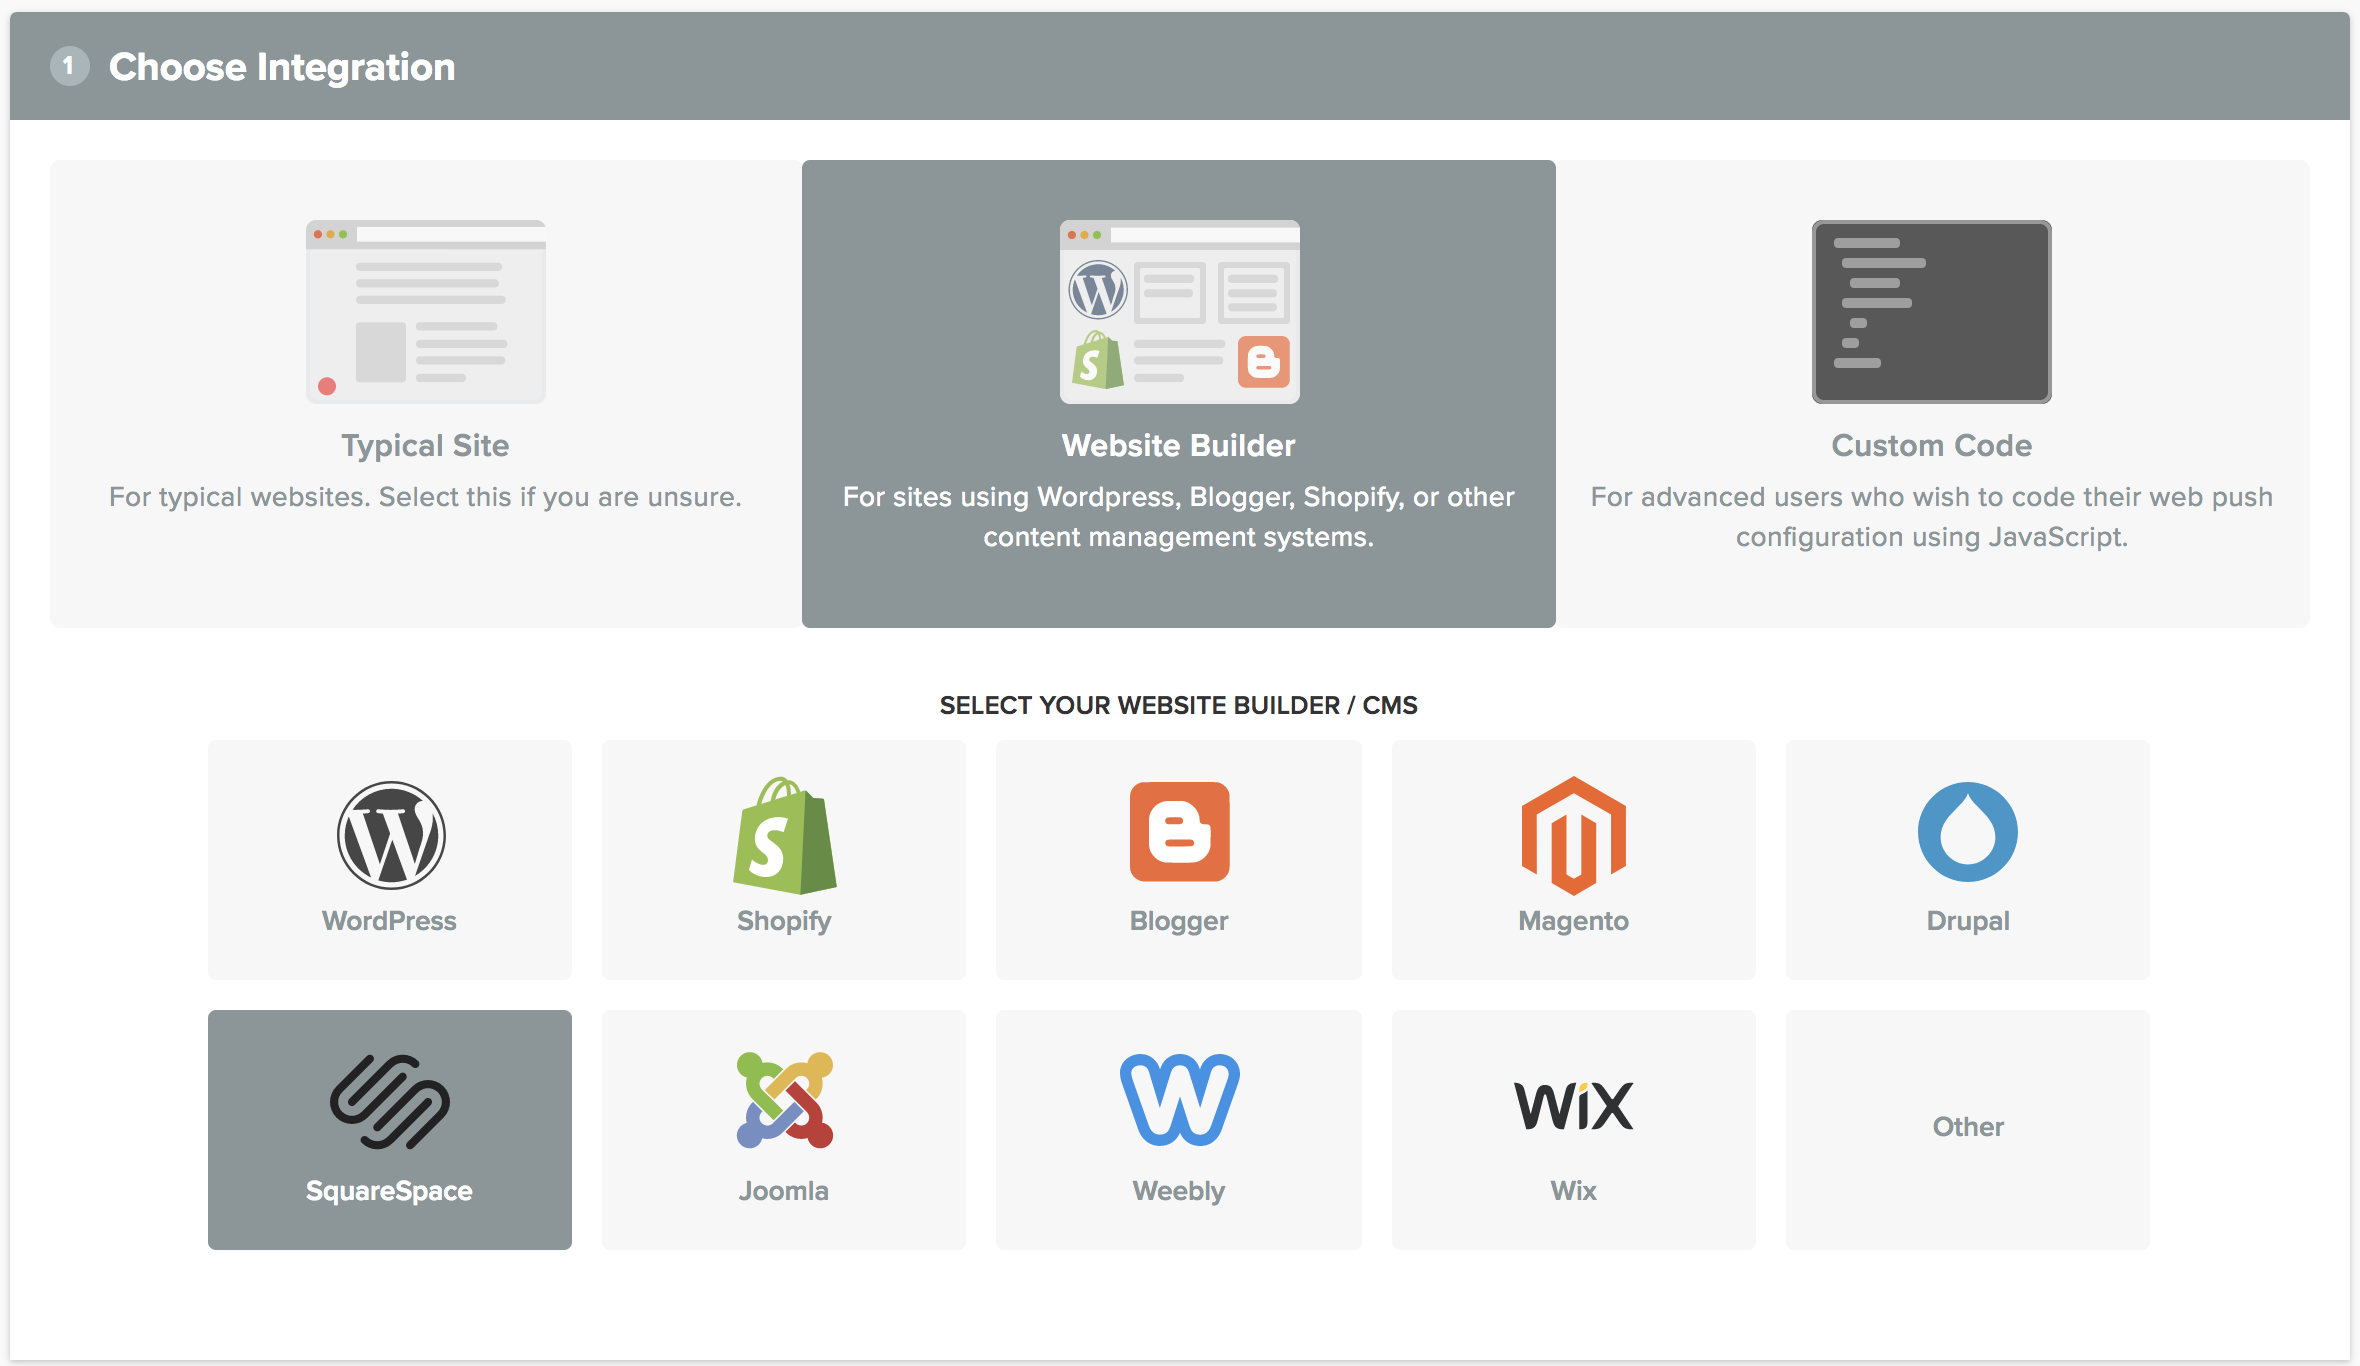Image resolution: width=2360 pixels, height=1366 pixels.
Task: Select the Custom Code integration card
Action: (x=1932, y=394)
